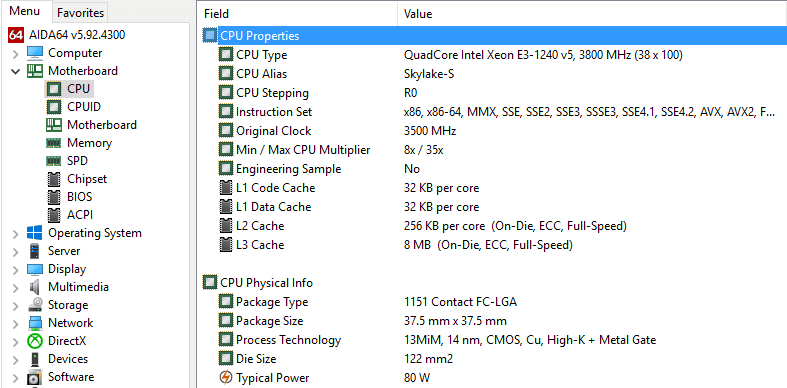
Task: Click the L3 Cache chip icon
Action: point(226,245)
